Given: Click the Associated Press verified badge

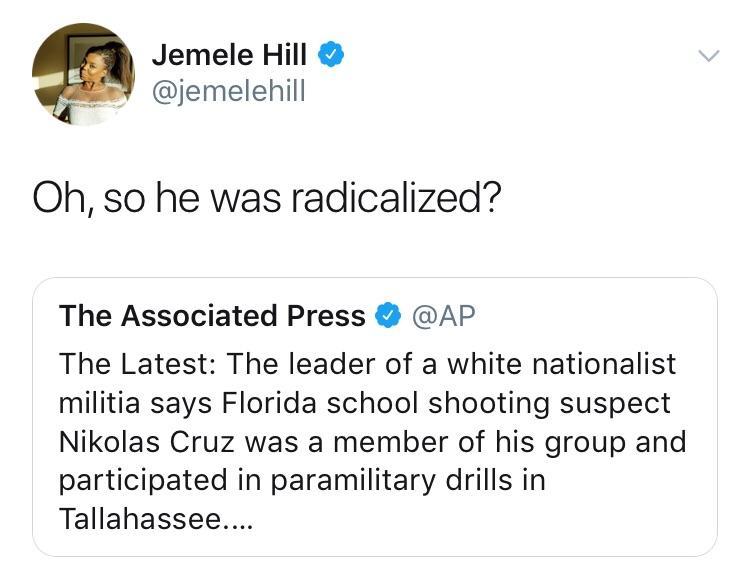Looking at the screenshot, I should tap(386, 317).
